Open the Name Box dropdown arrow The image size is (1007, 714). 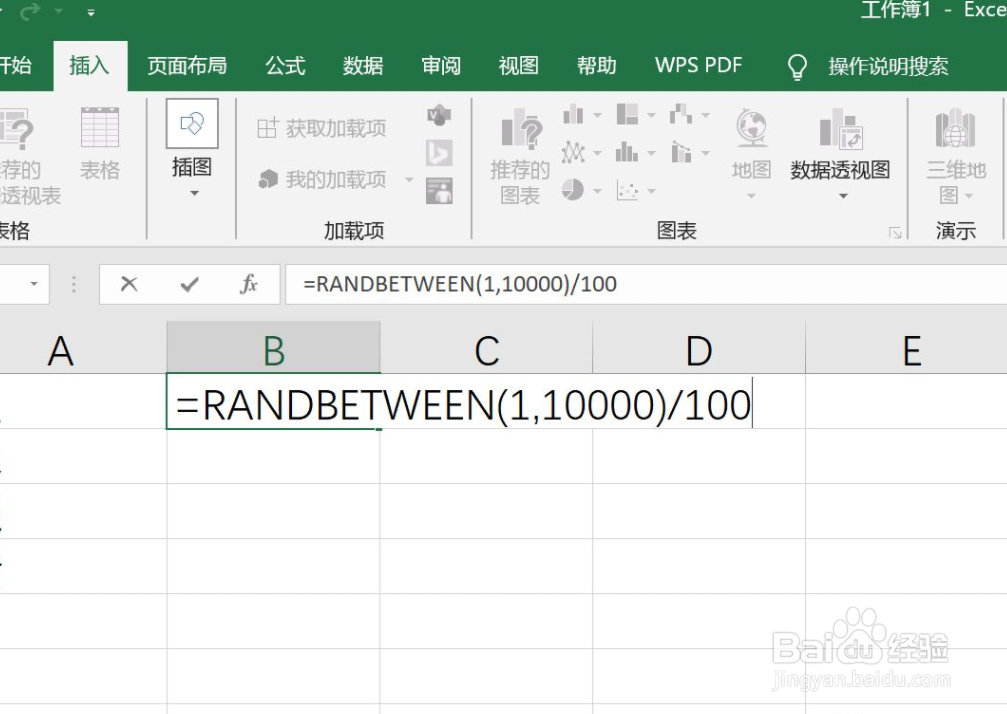(32, 284)
